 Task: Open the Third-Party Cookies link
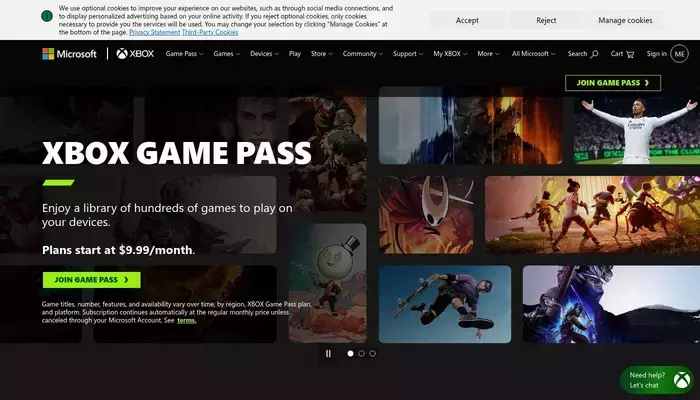(x=210, y=32)
